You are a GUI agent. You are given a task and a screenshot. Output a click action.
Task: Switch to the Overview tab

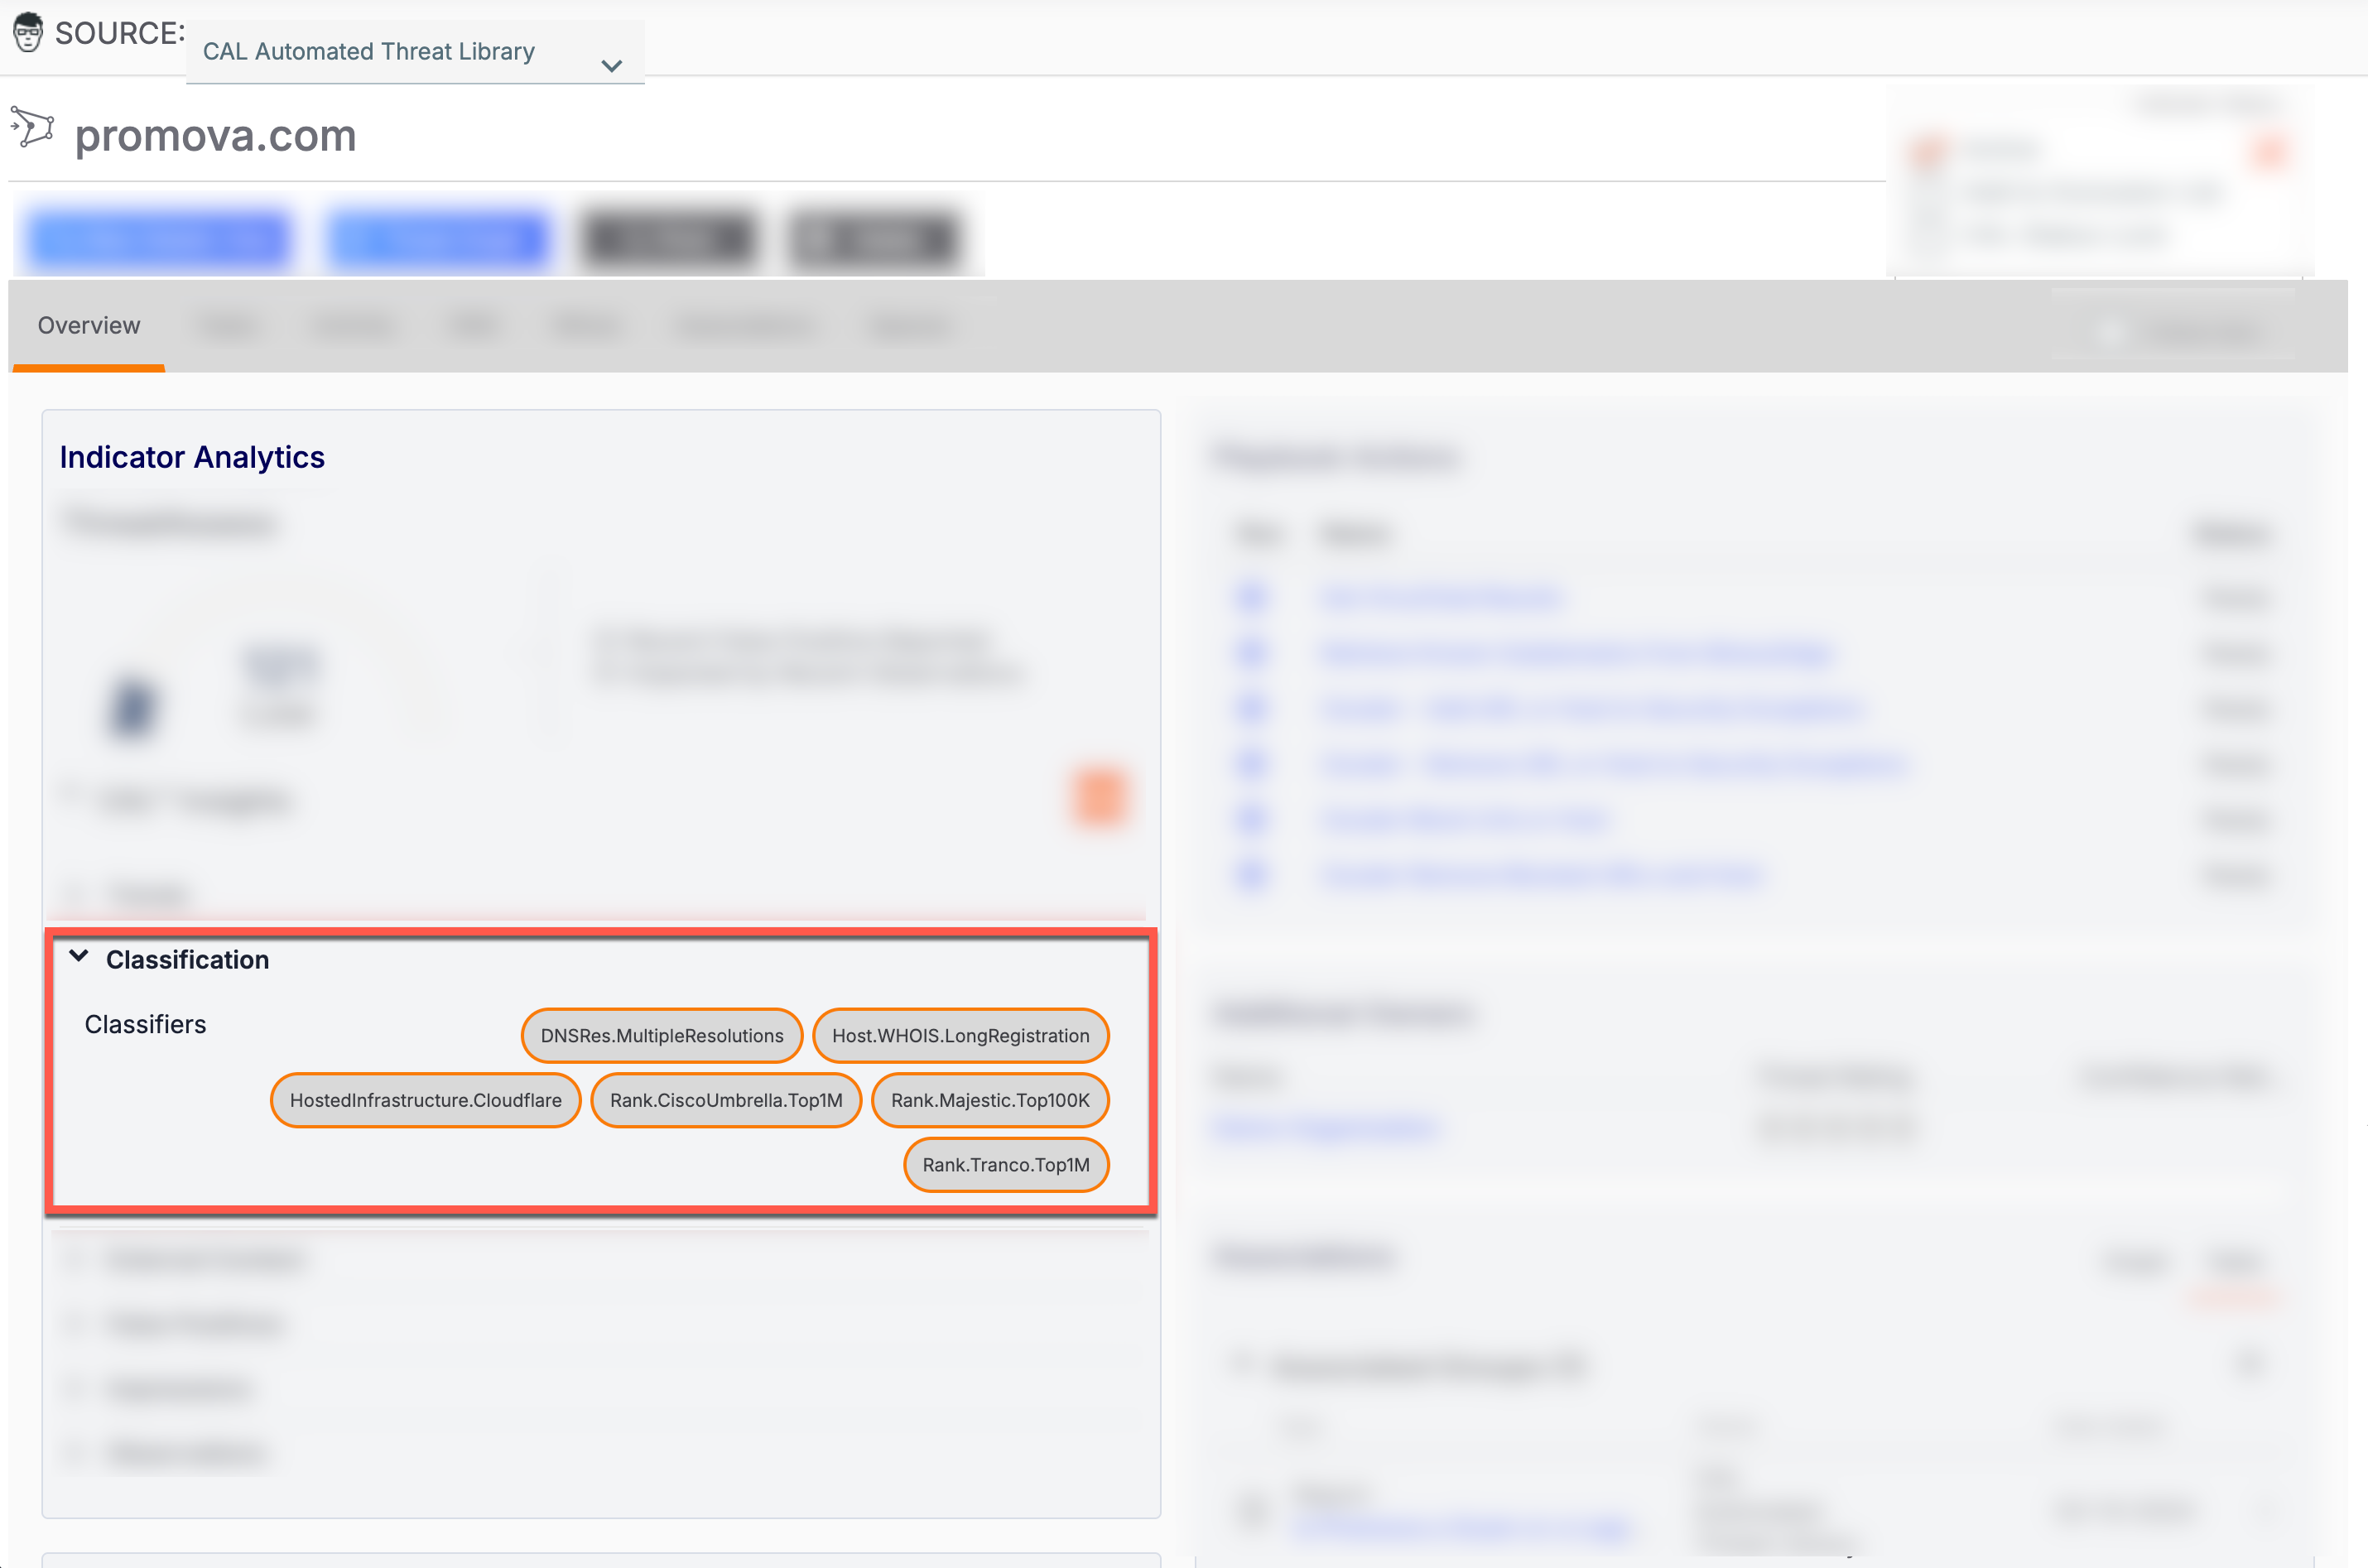point(89,326)
